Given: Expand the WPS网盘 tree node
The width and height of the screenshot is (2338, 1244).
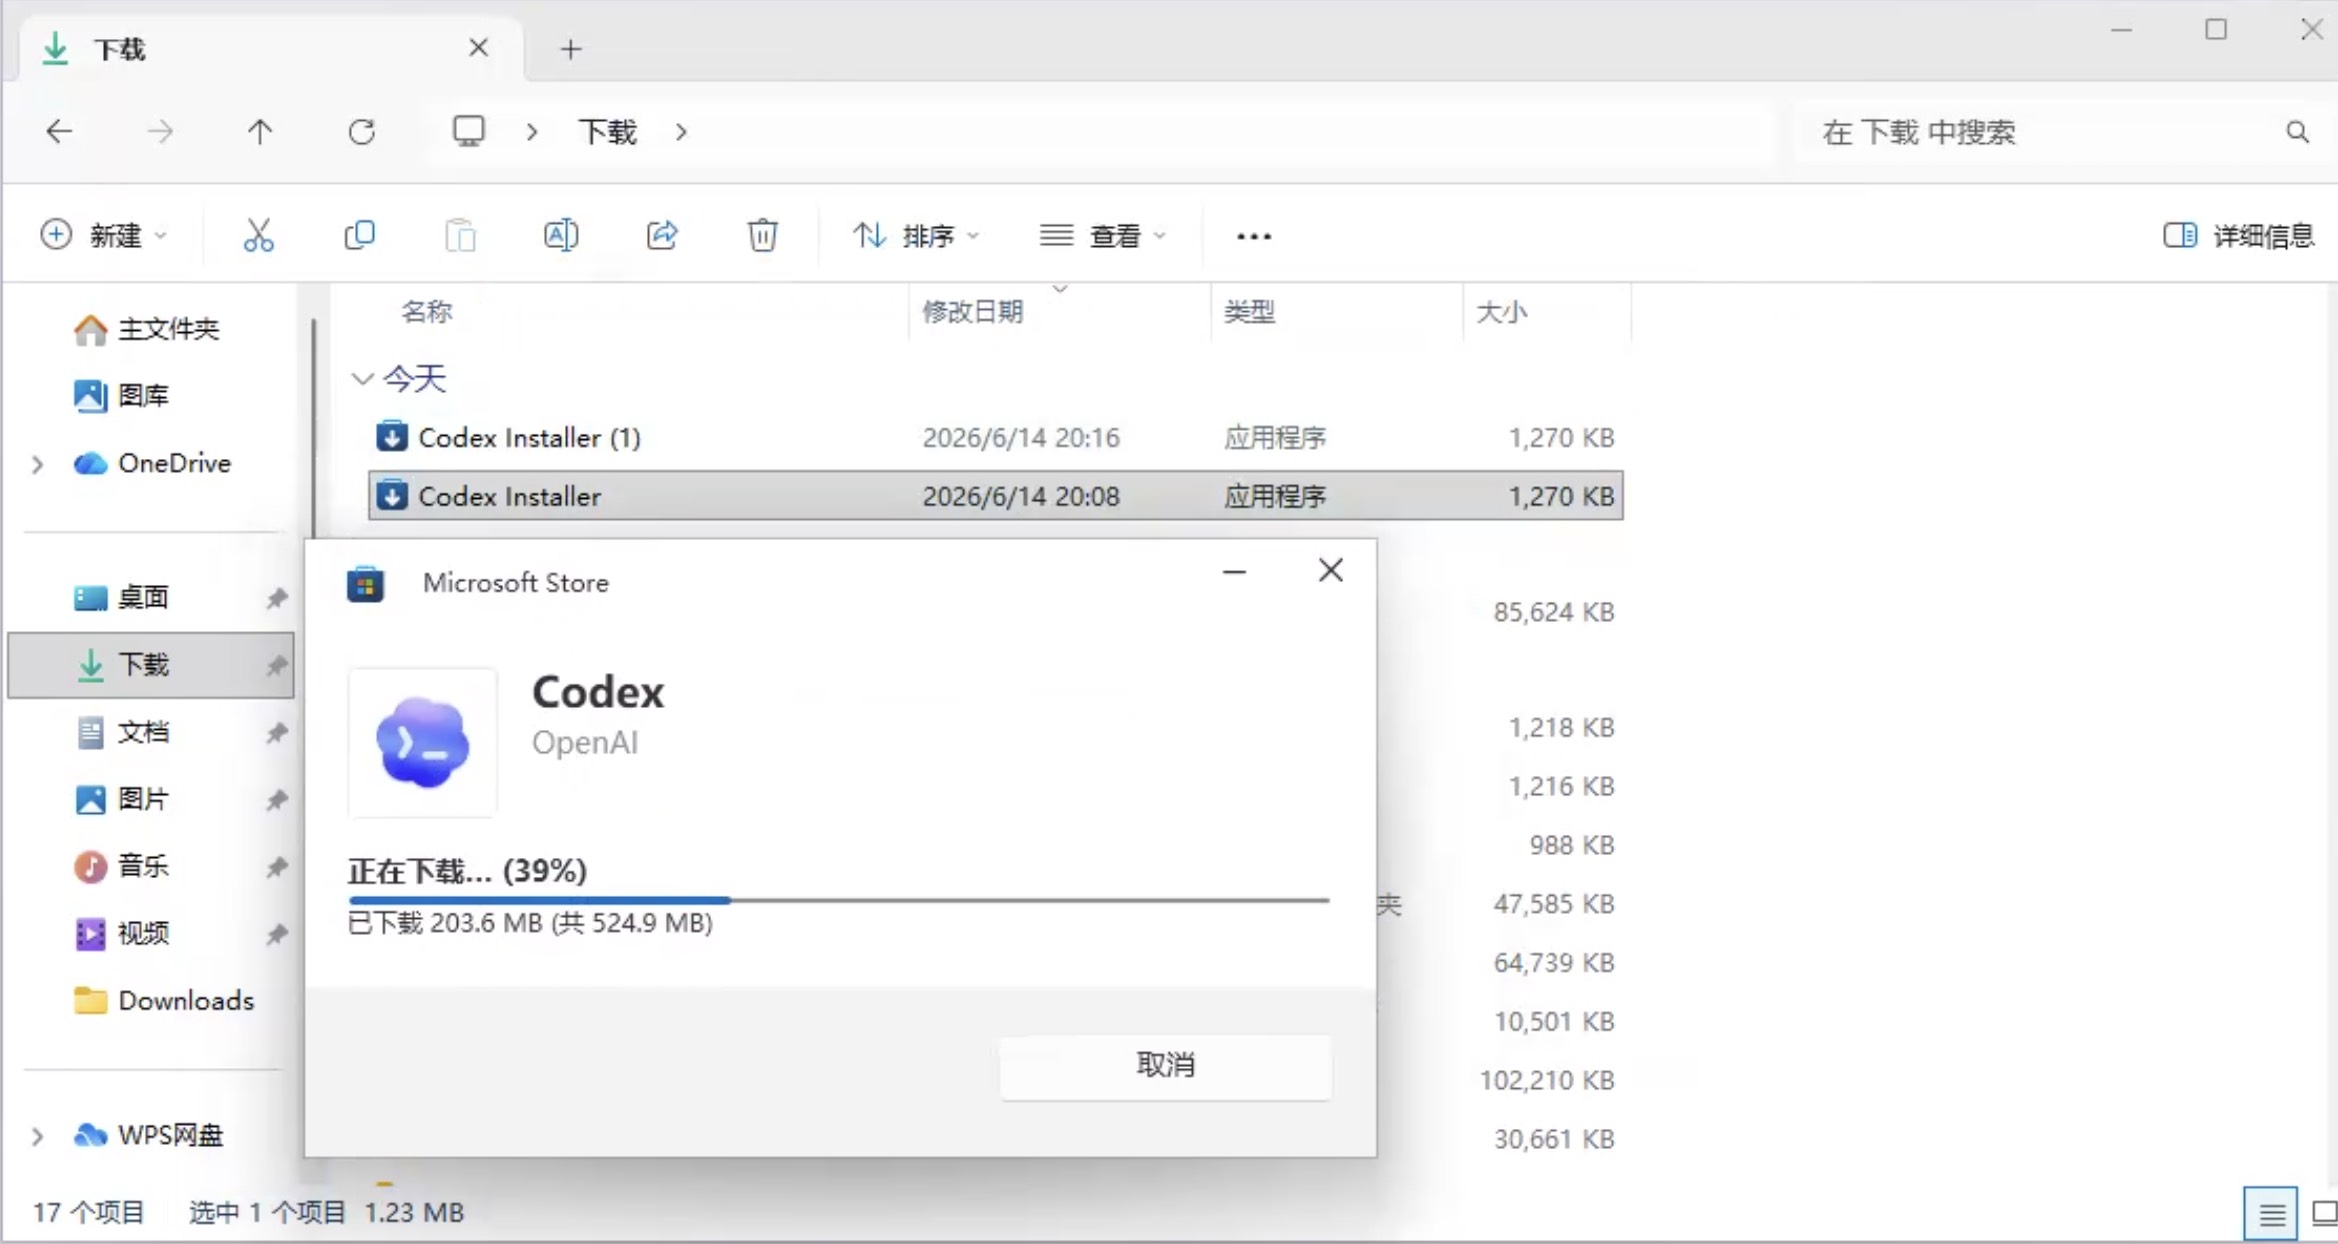Looking at the screenshot, I should click(x=38, y=1136).
